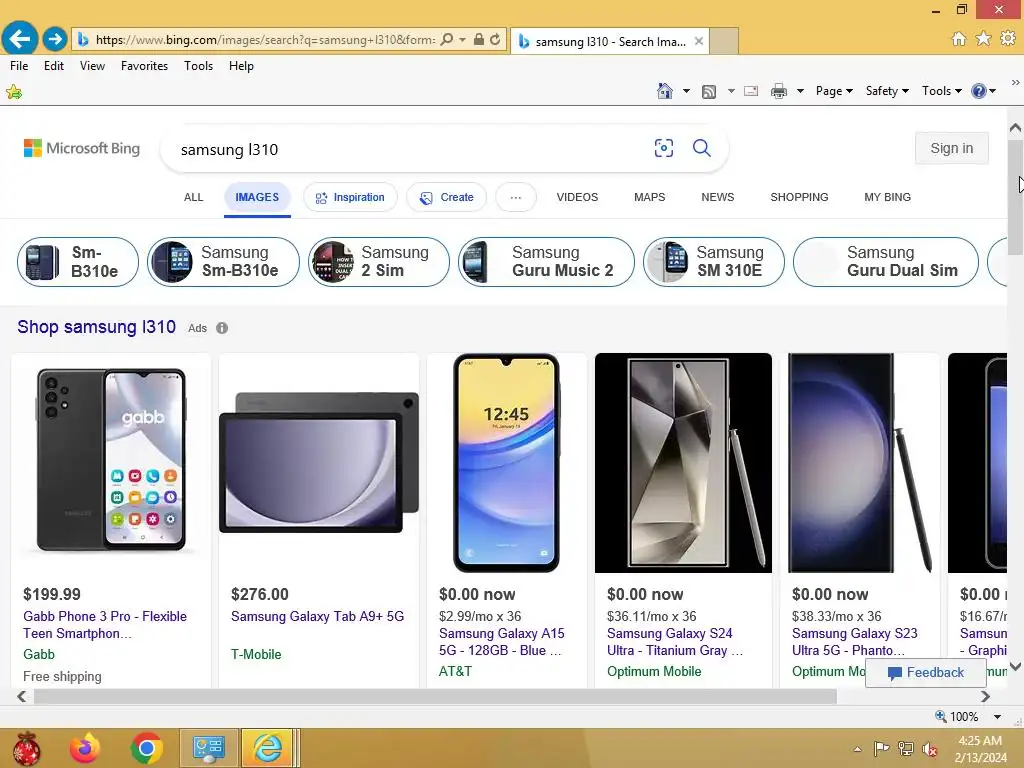Select the Samsung Guru Music 2 suggestion

coord(546,262)
